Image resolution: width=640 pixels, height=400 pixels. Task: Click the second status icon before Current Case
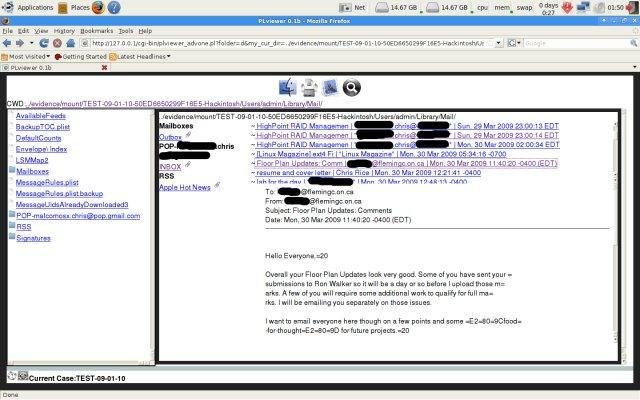[23, 376]
